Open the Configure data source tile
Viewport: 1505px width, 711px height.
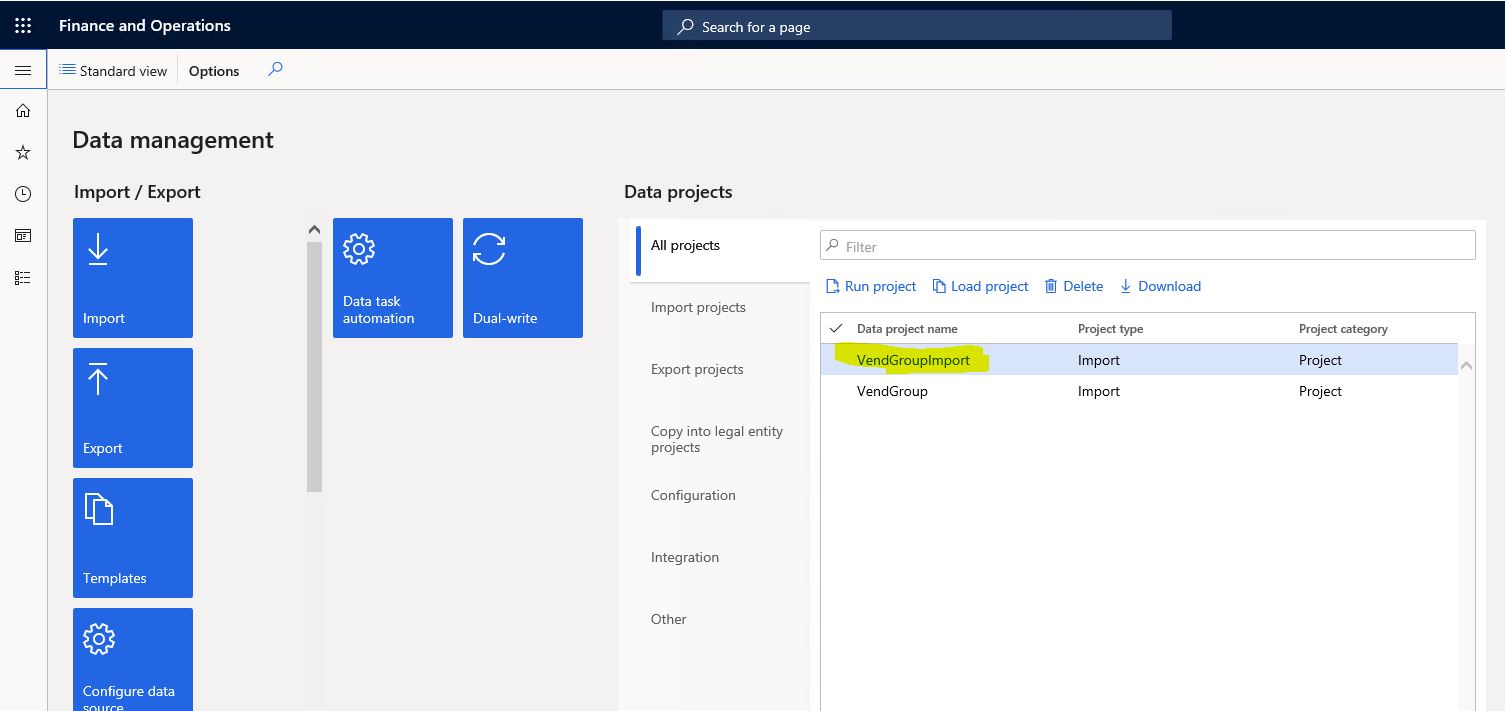pyautogui.click(x=133, y=659)
